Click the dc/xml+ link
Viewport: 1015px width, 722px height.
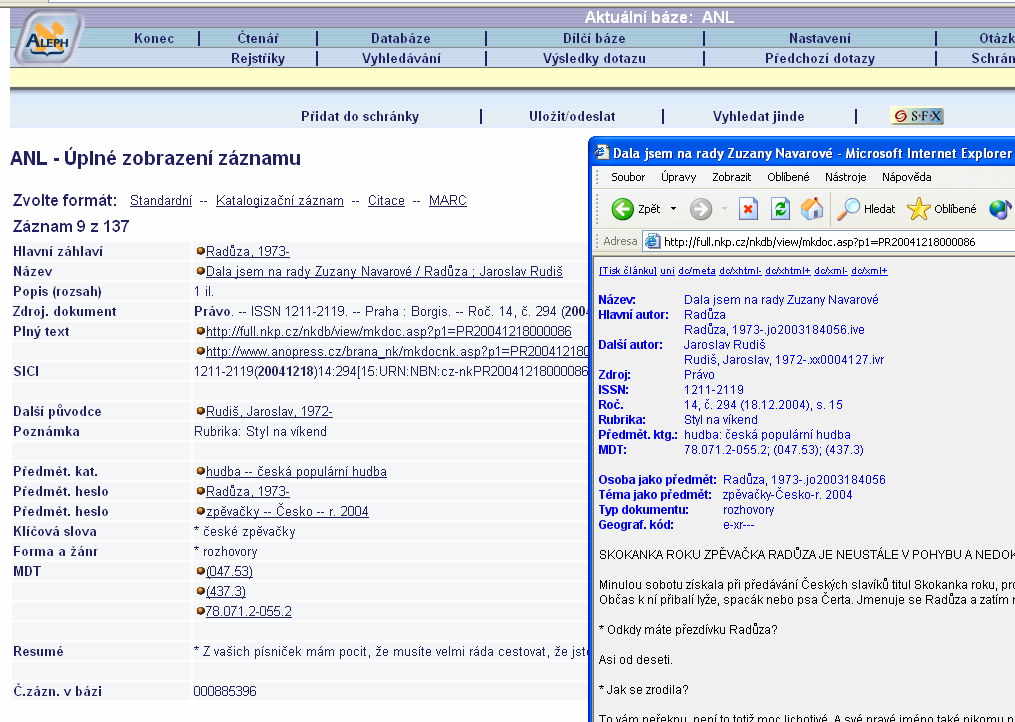869,271
